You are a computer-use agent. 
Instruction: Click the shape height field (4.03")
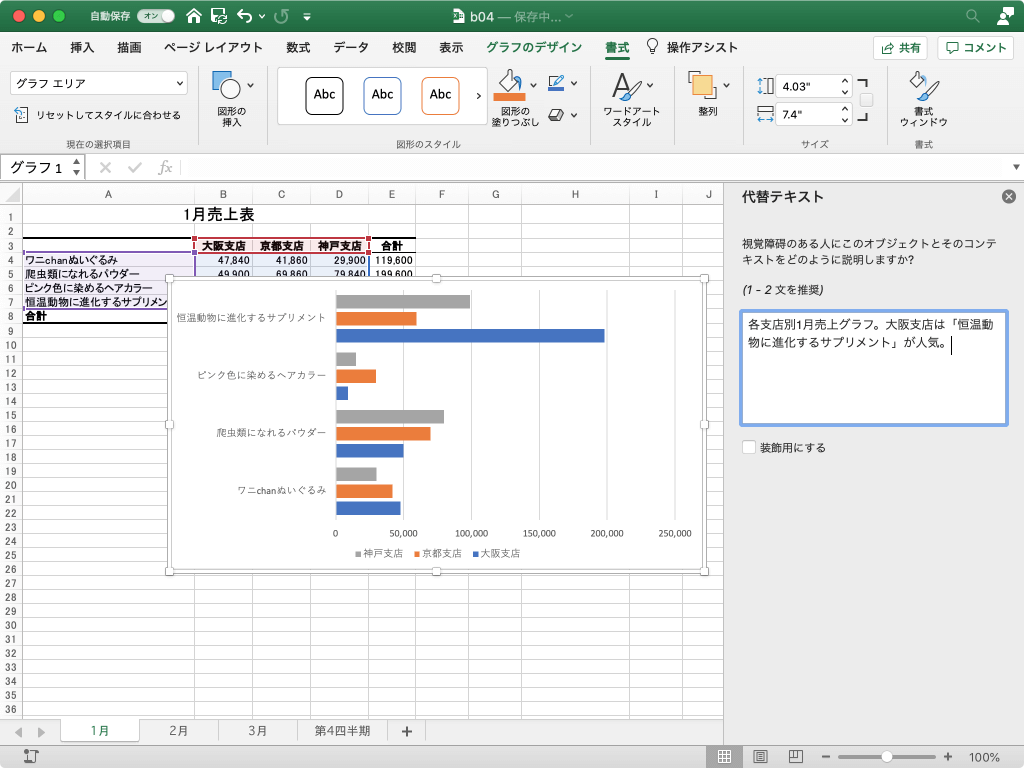pyautogui.click(x=807, y=86)
